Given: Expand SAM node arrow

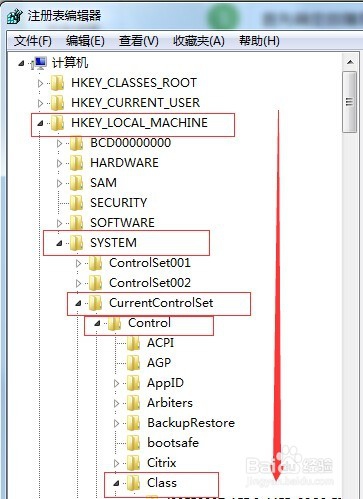Looking at the screenshot, I should [59, 183].
